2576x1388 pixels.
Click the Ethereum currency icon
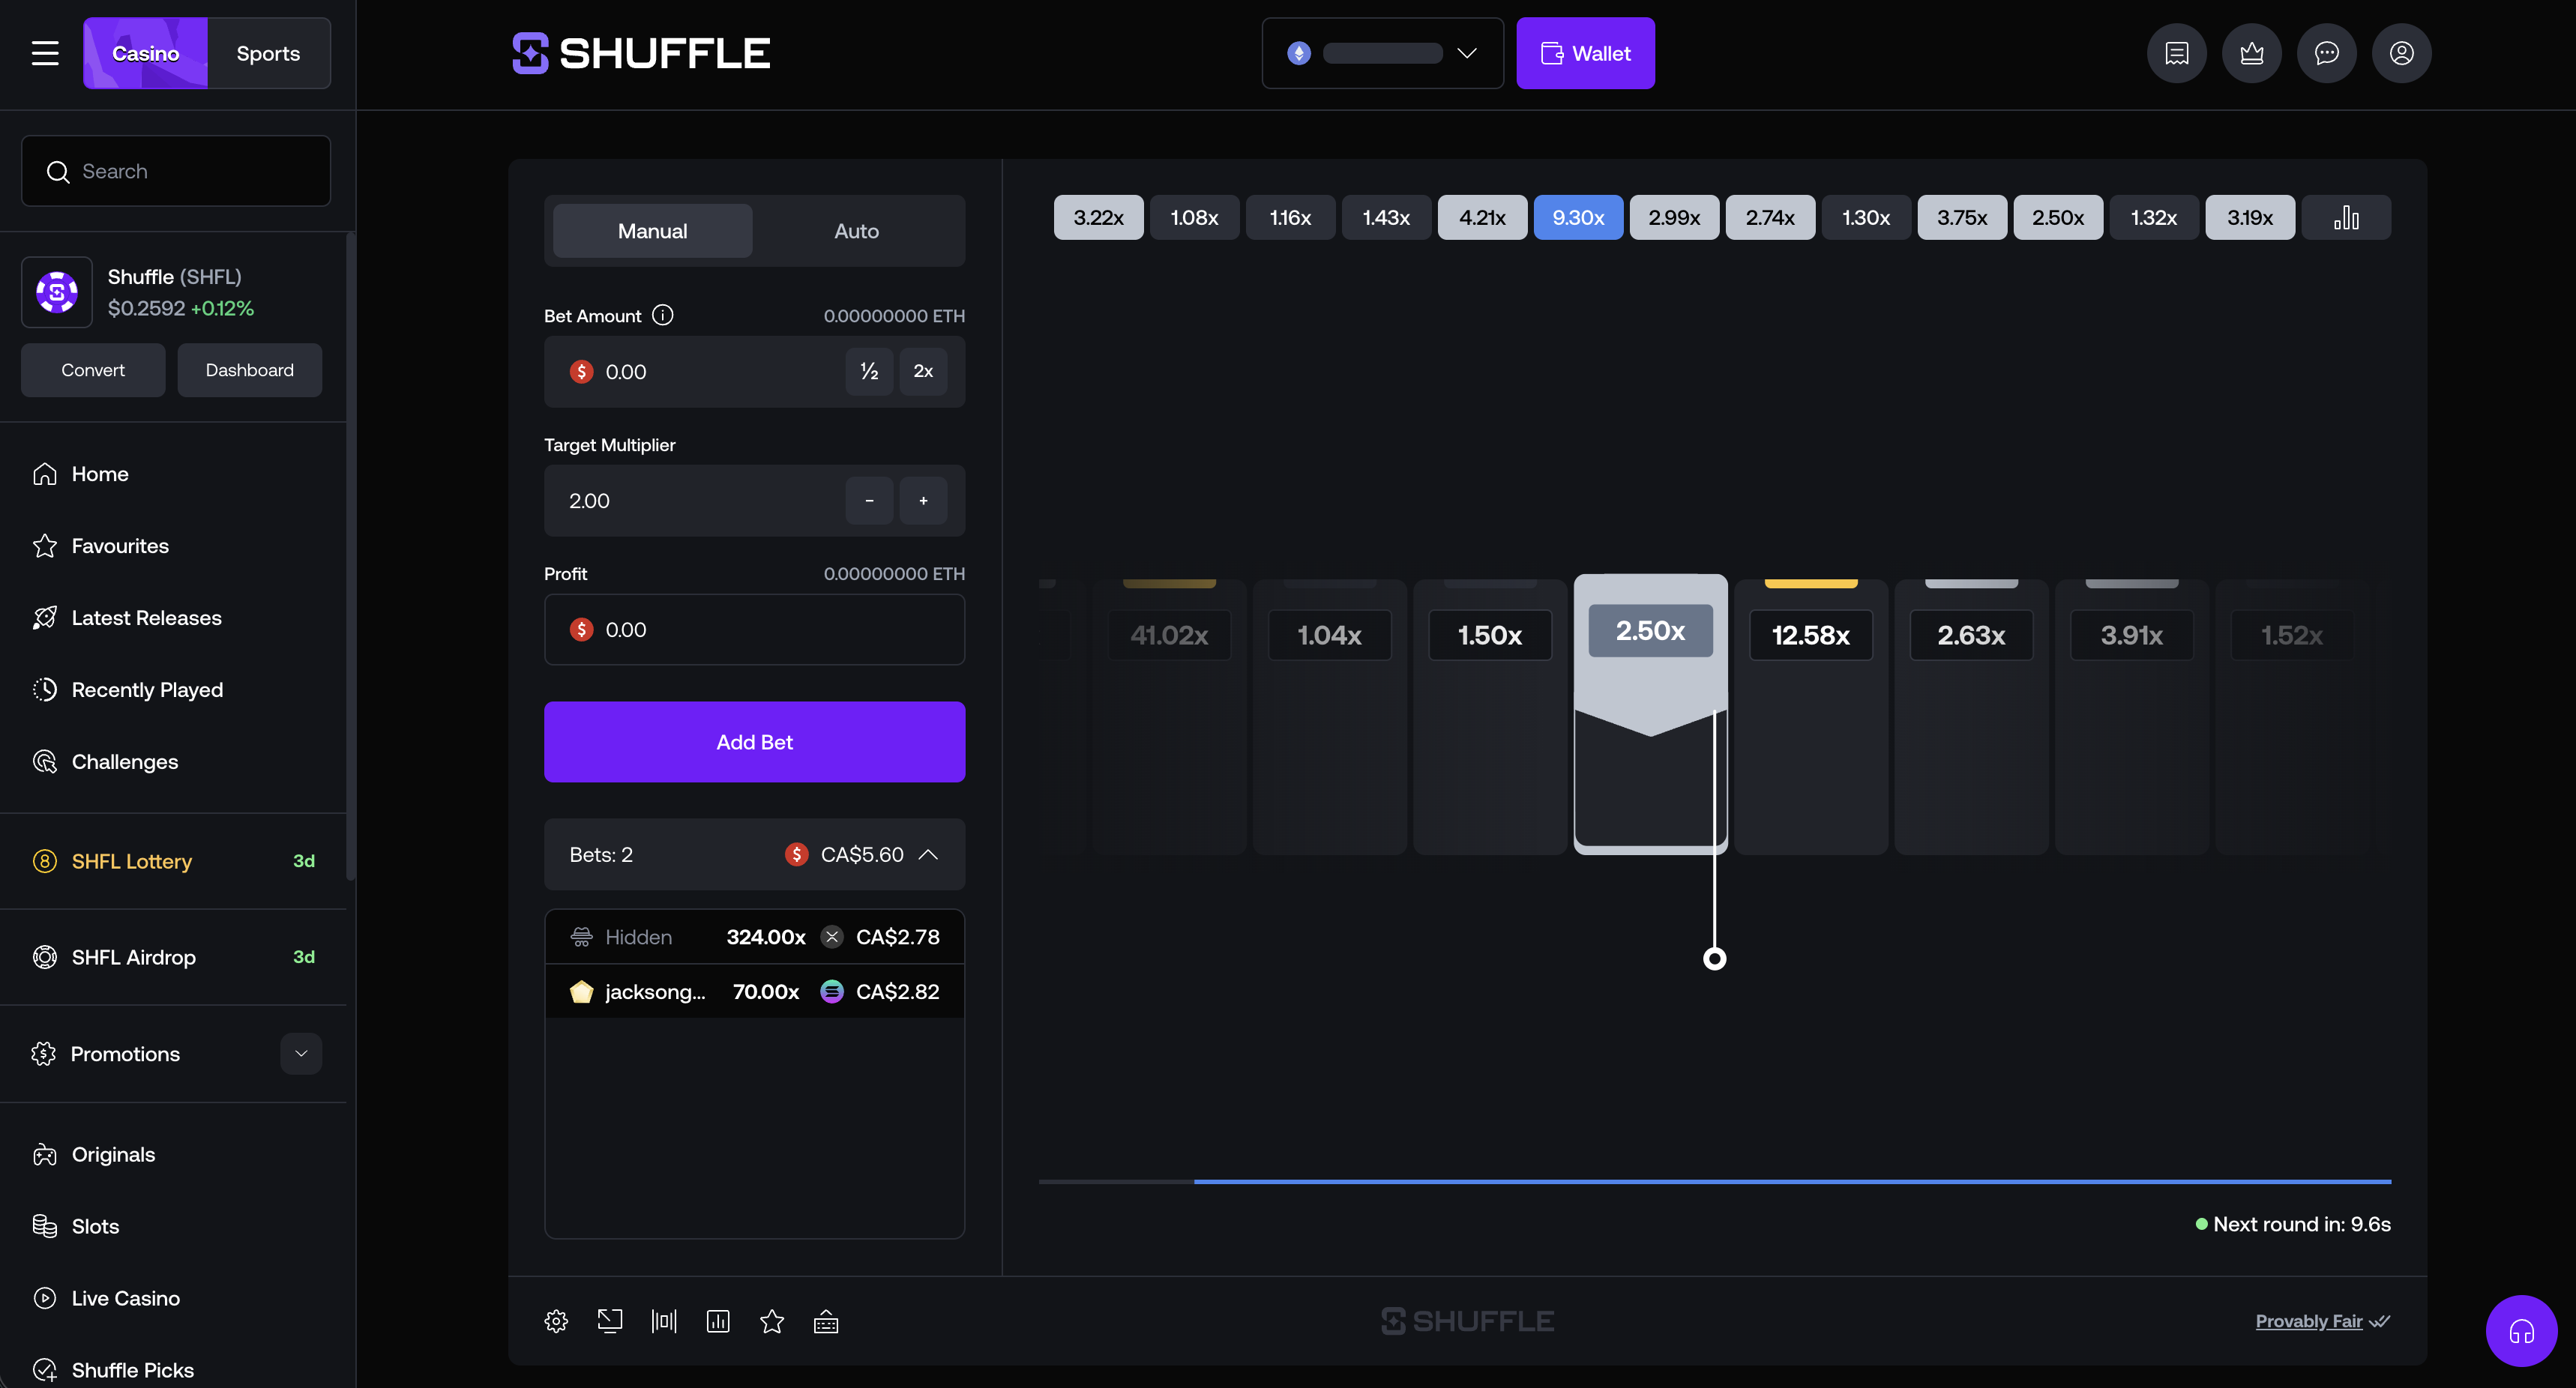tap(1299, 53)
